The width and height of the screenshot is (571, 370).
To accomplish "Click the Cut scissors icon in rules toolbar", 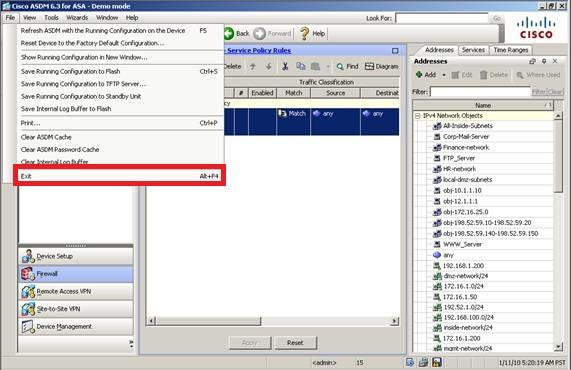I will coord(285,66).
